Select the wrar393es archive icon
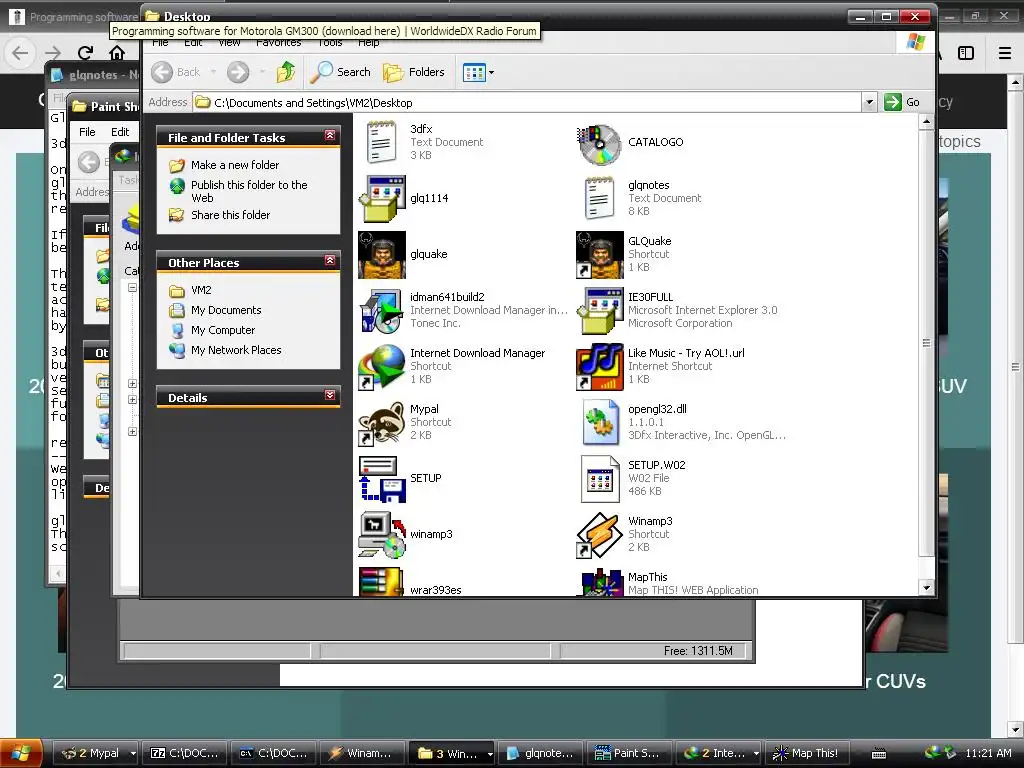The width and height of the screenshot is (1024, 768). tap(381, 582)
